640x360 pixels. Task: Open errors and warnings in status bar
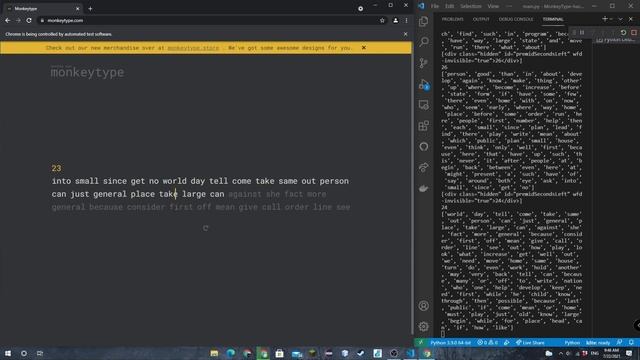point(487,343)
